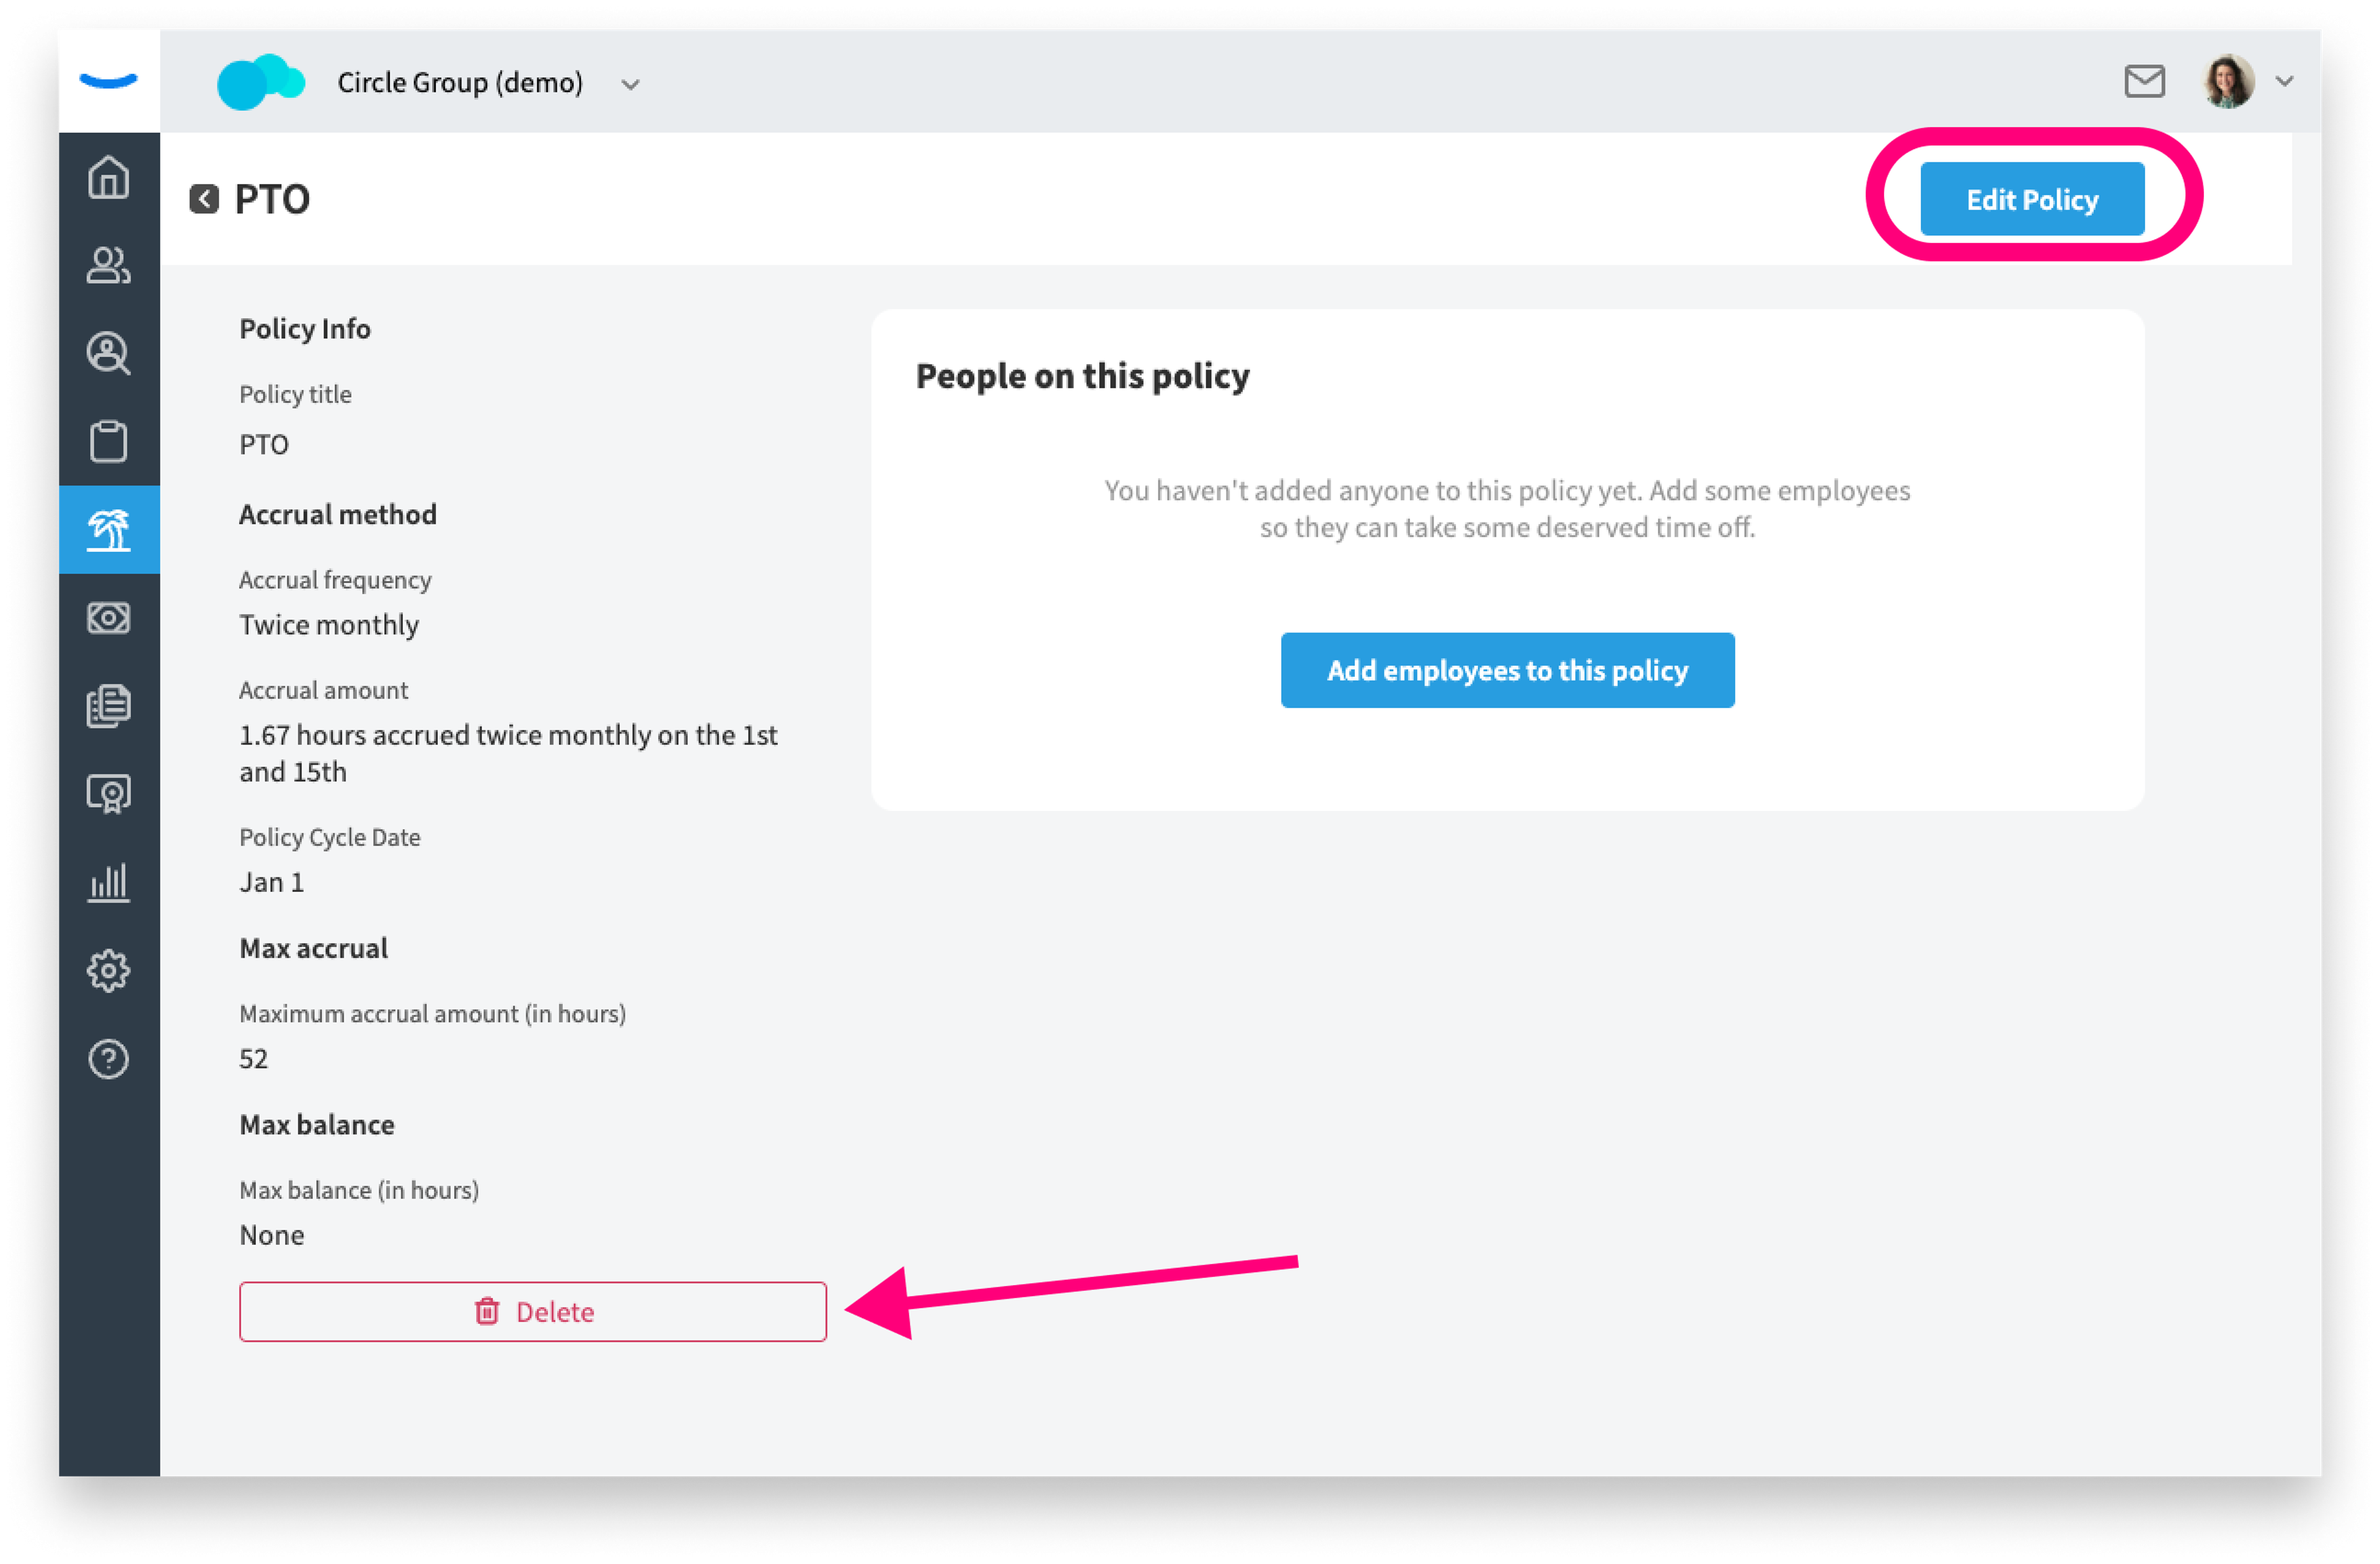The width and height of the screenshot is (2380, 1564).
Task: Click Add employees to this policy
Action: click(1507, 670)
